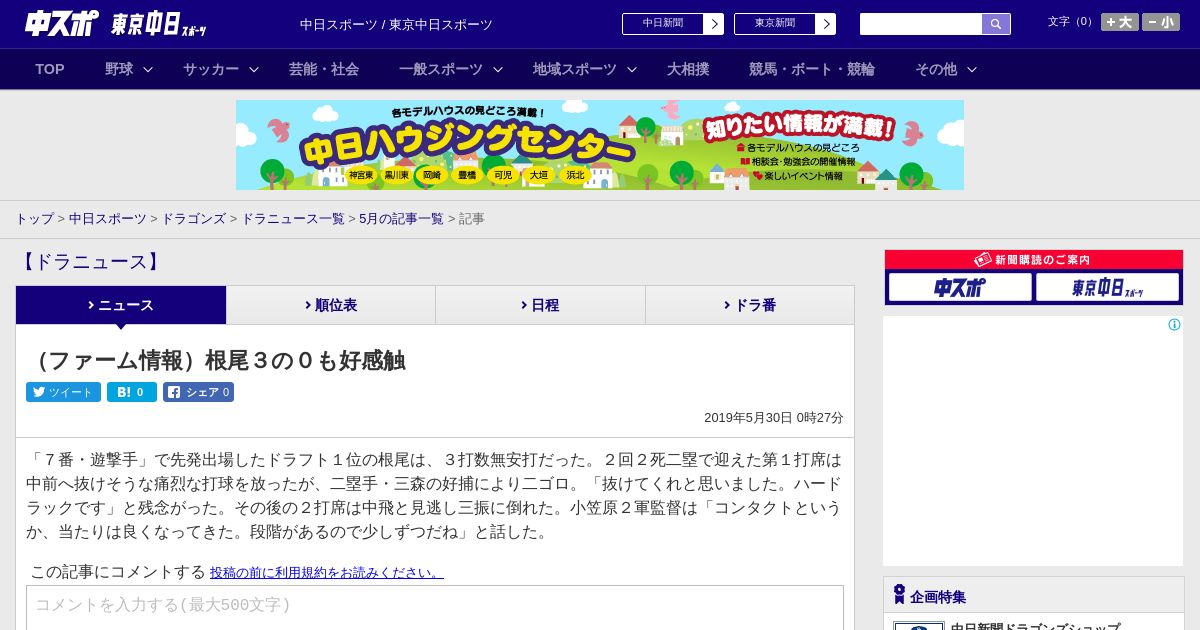Viewport: 1200px width, 630px height.
Task: Click 中スポ subscription banner button
Action: (960, 287)
